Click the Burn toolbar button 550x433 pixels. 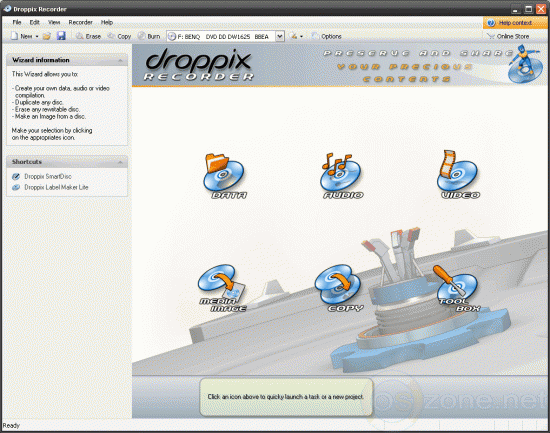pos(149,36)
